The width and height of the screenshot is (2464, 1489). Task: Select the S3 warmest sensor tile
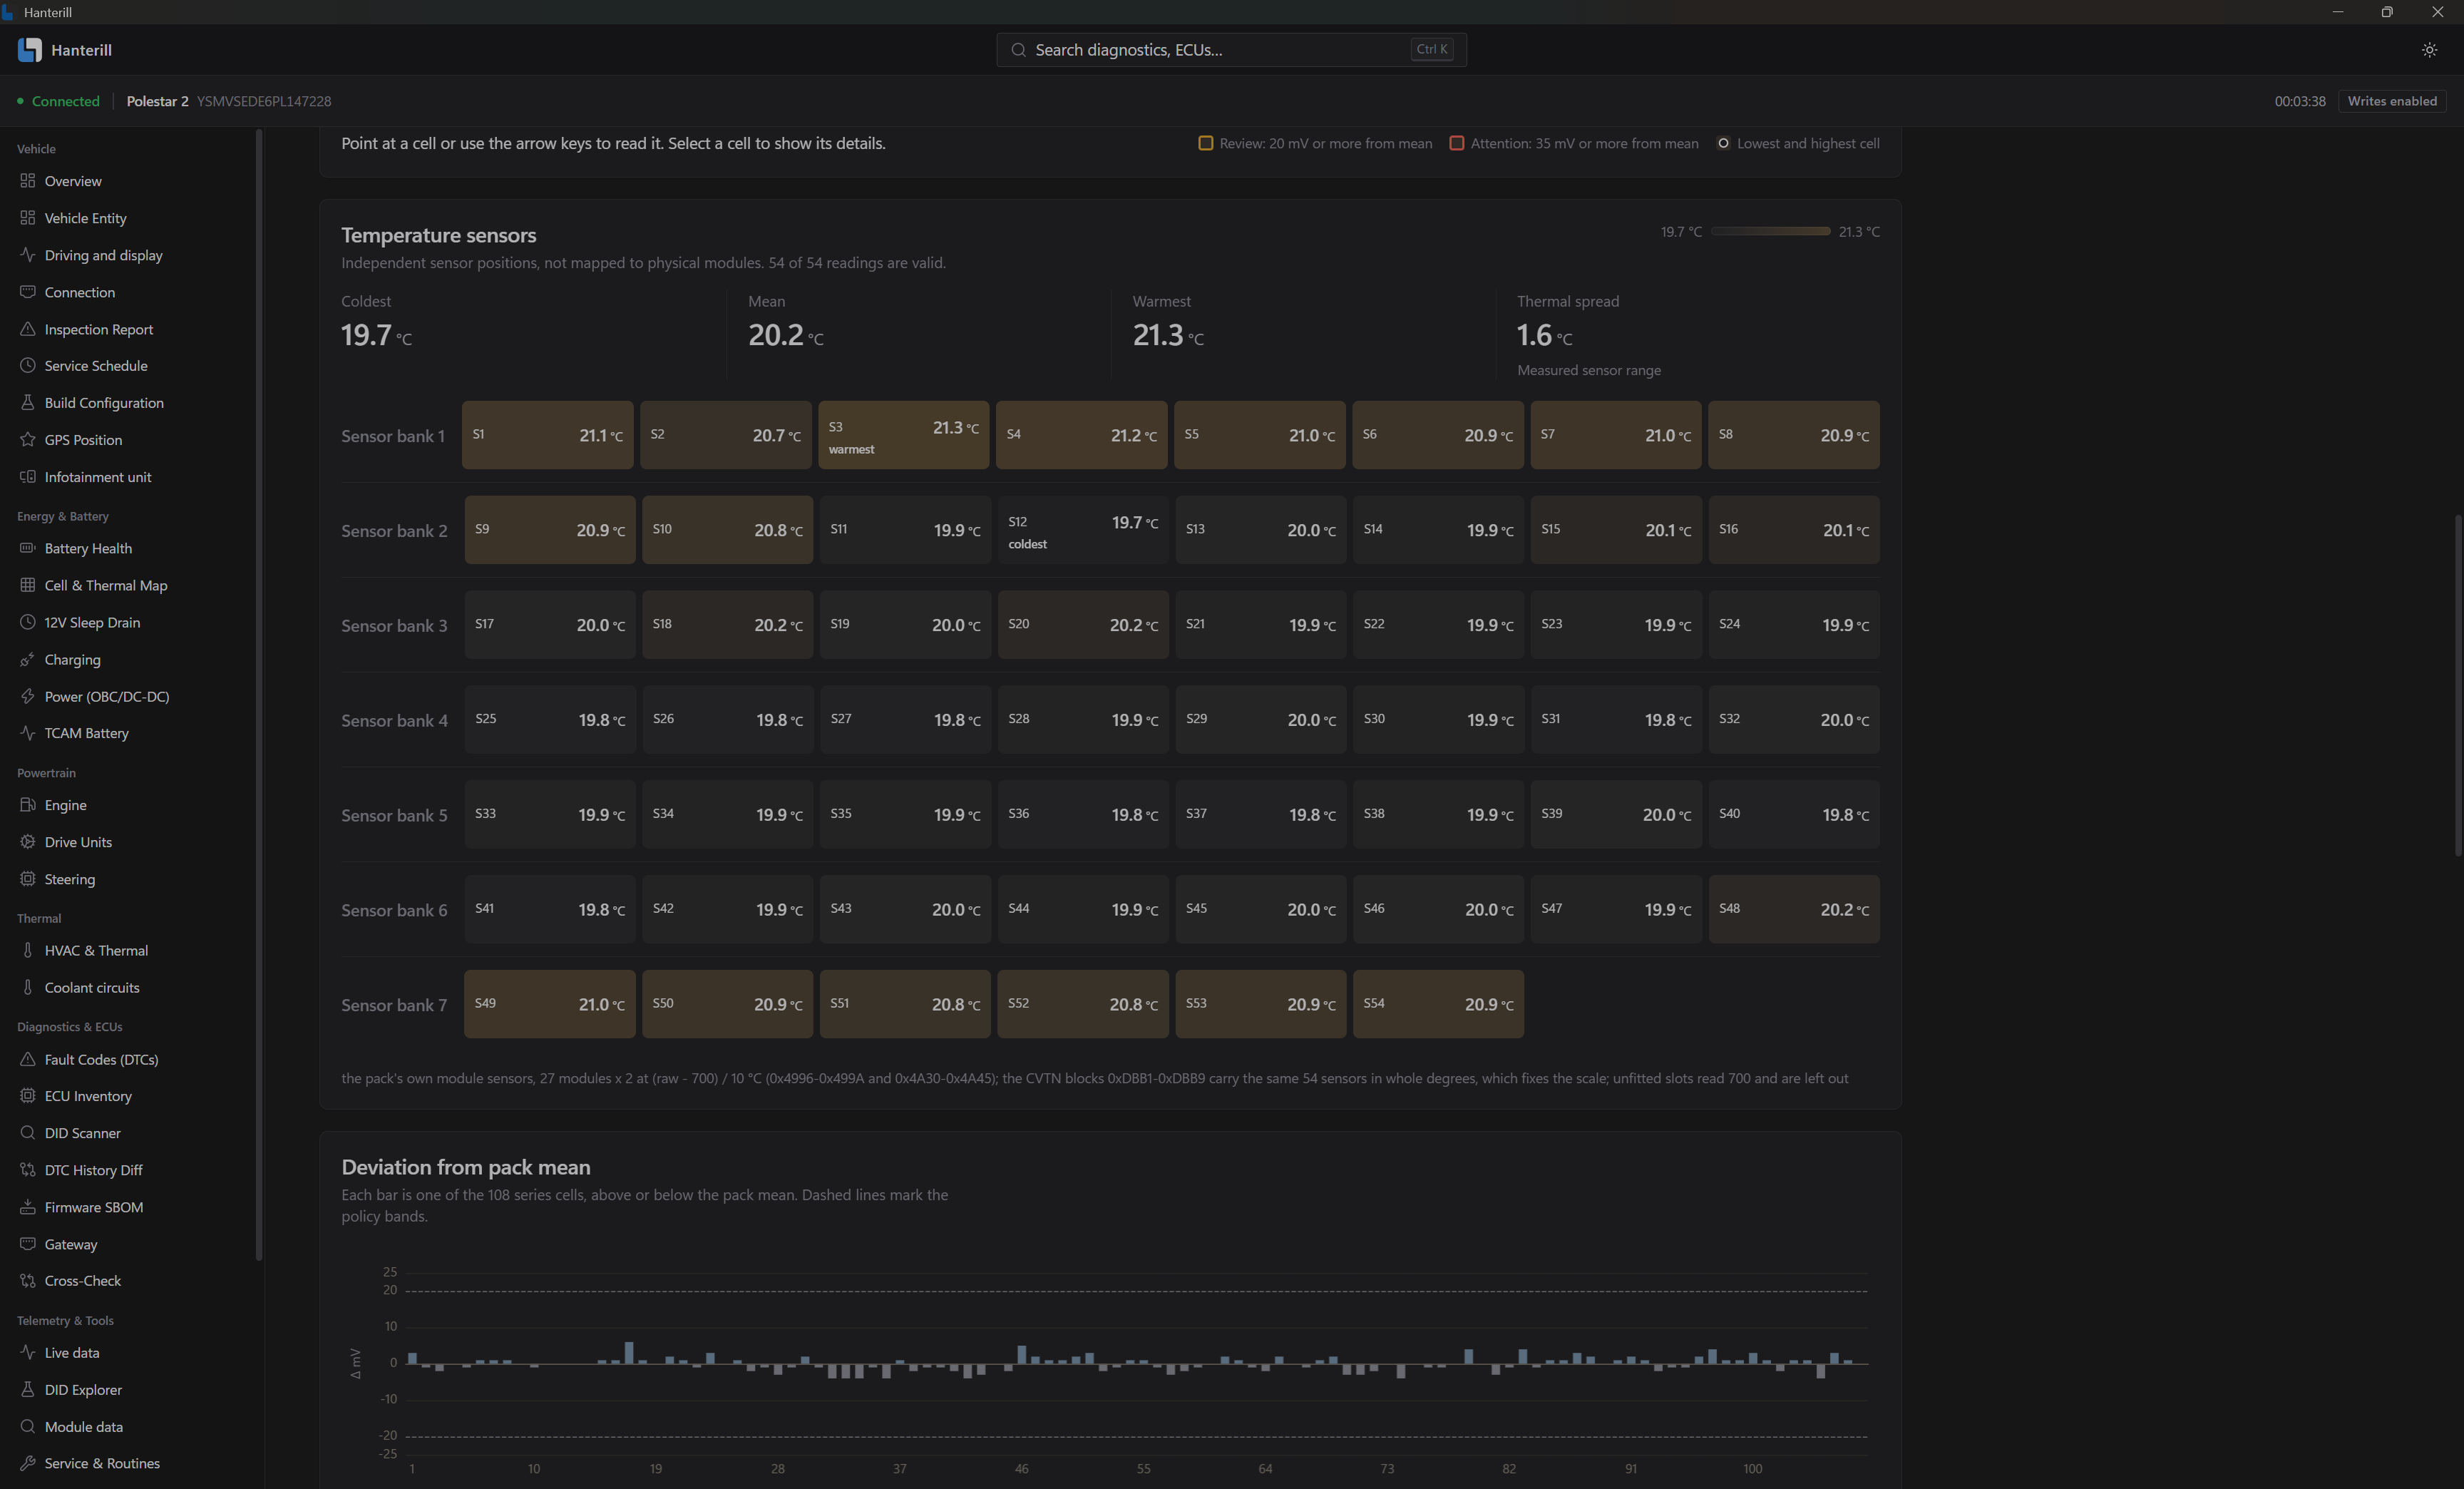coord(903,435)
